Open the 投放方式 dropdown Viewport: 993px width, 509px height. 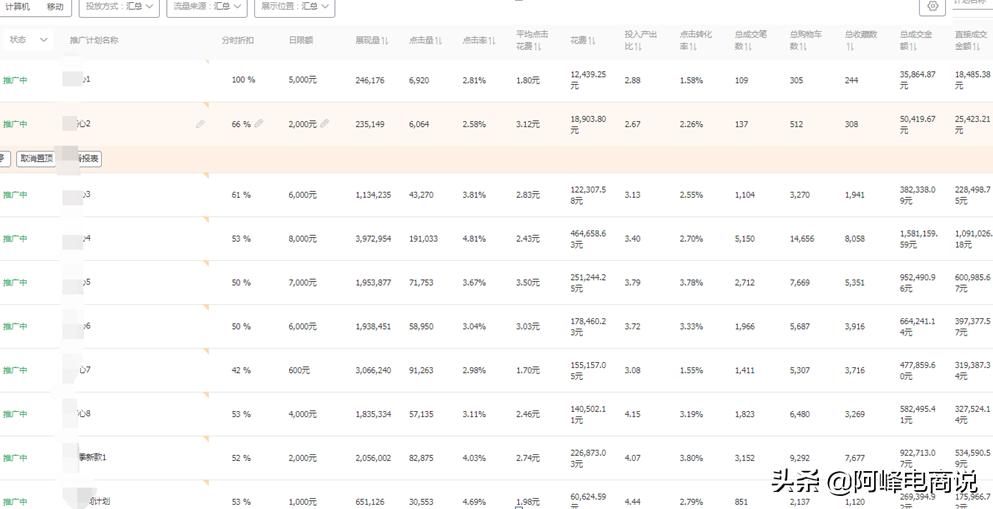(119, 6)
